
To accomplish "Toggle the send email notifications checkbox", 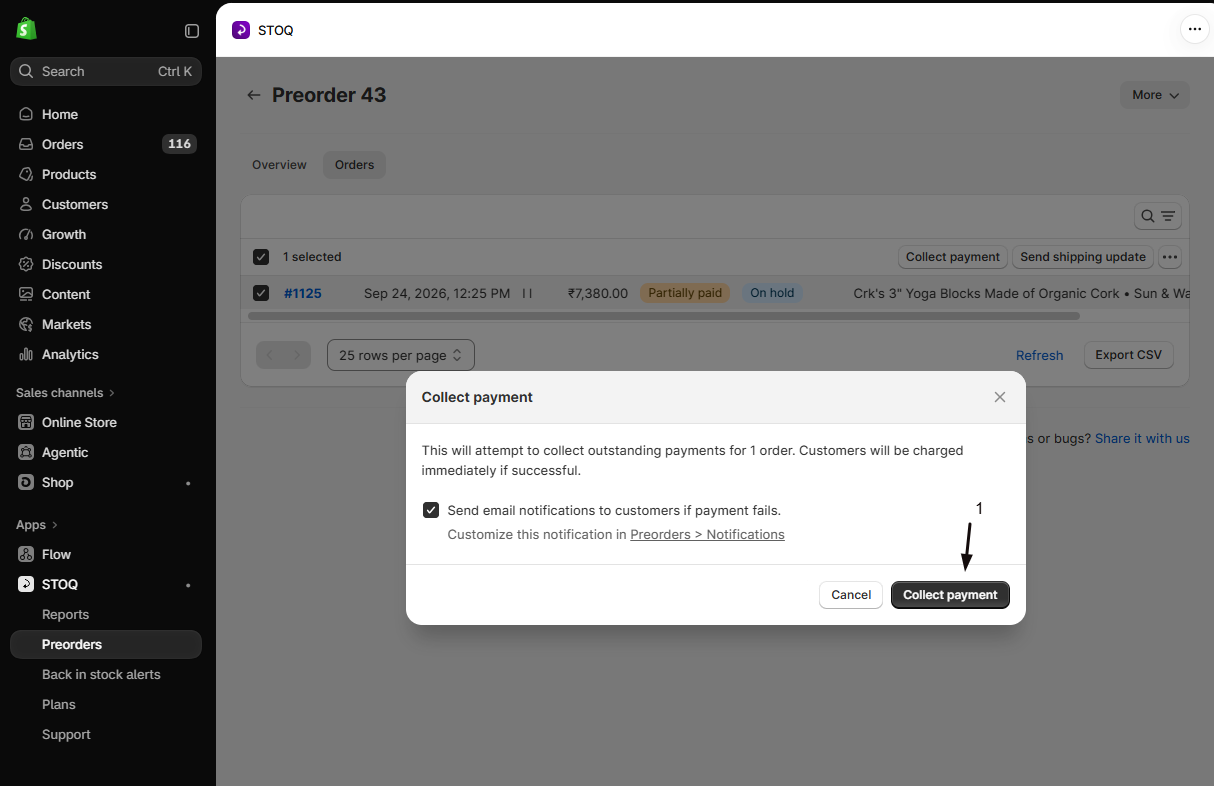I will click(431, 510).
